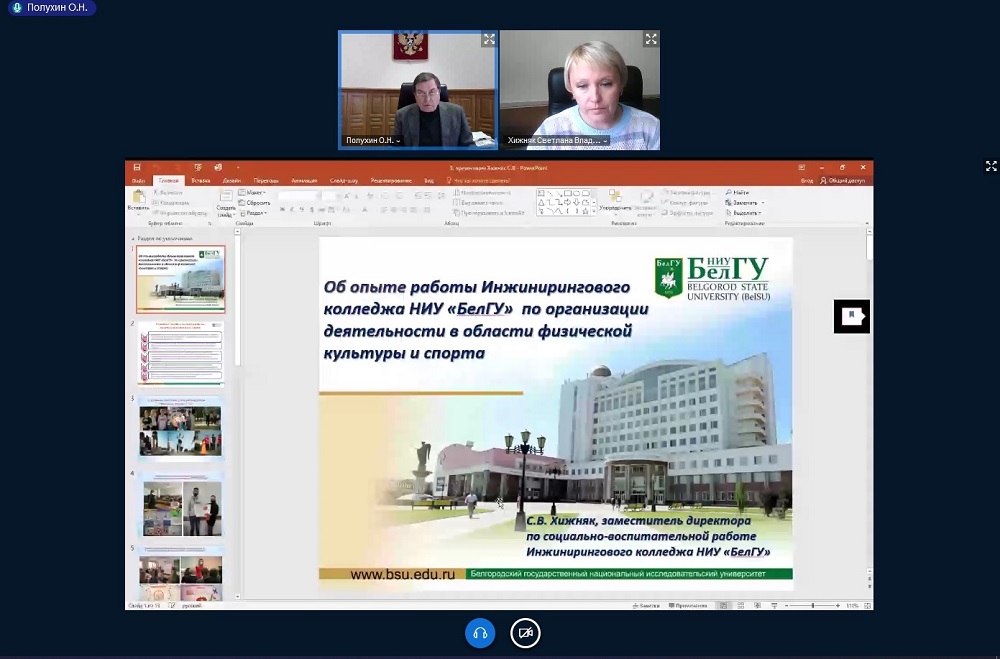Open the Полухин О.Н. video name dropdown
This screenshot has width=1000, height=659.
pos(399,141)
